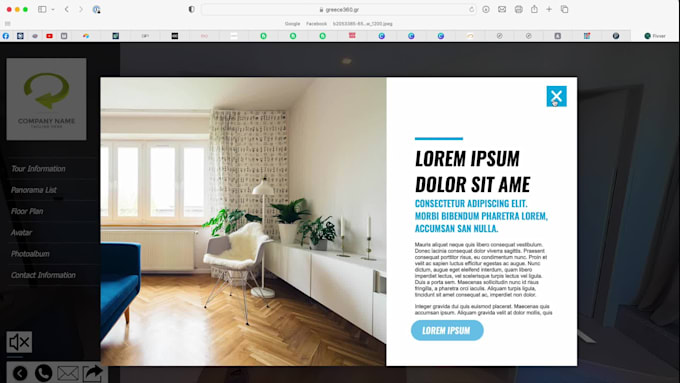Click the living room photo in popup
The width and height of the screenshot is (680, 383).
tap(243, 221)
